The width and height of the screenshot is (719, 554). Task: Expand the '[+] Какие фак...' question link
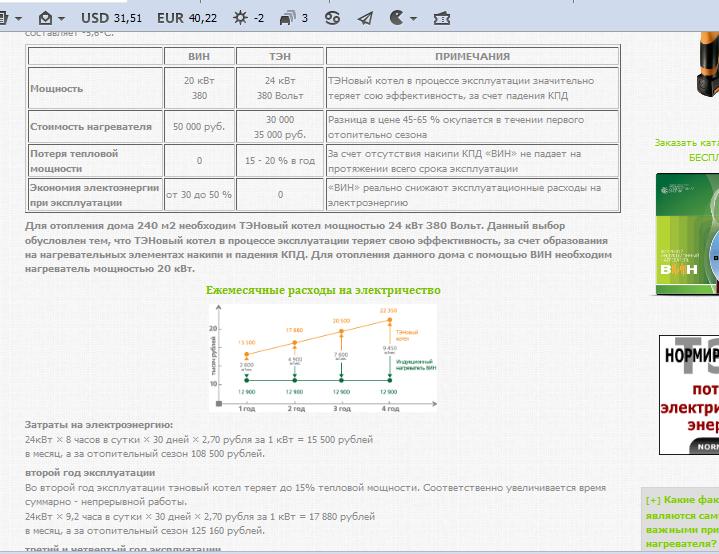pos(682,521)
